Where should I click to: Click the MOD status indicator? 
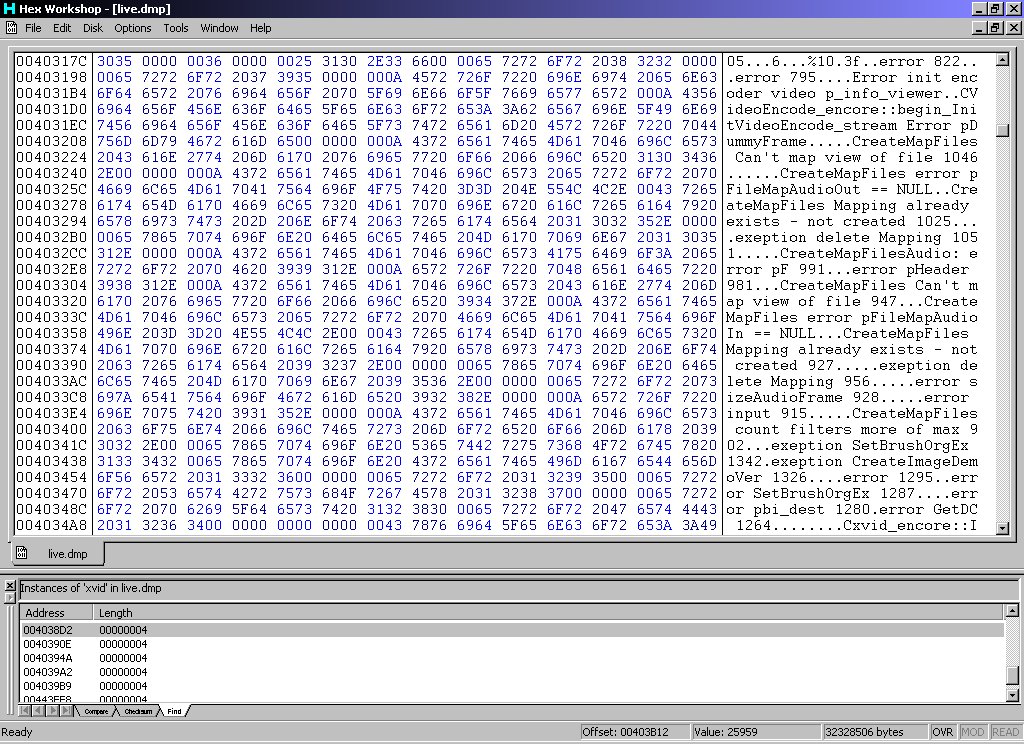[x=972, y=732]
